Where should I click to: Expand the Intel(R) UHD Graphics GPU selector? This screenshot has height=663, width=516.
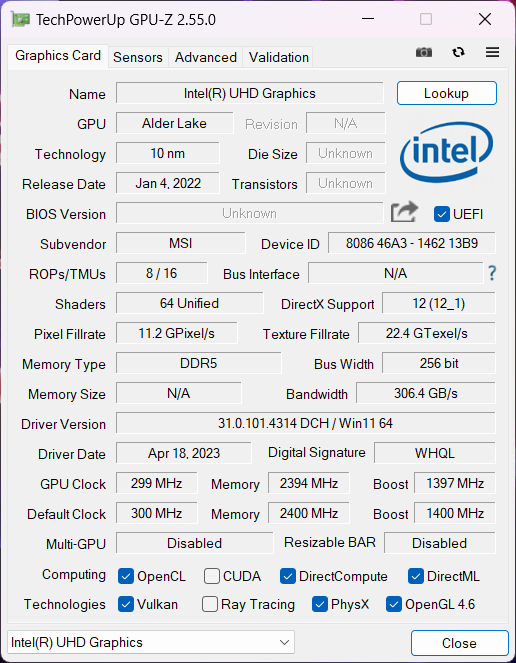coord(151,643)
